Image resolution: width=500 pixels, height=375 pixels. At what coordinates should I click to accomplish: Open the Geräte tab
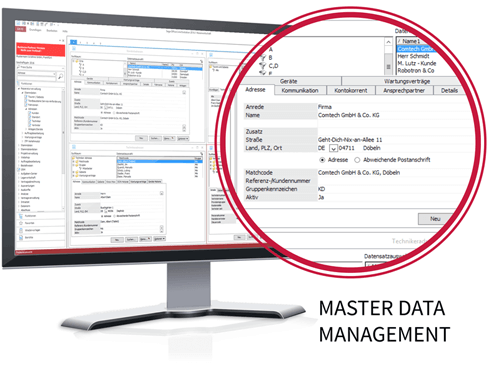(x=289, y=81)
